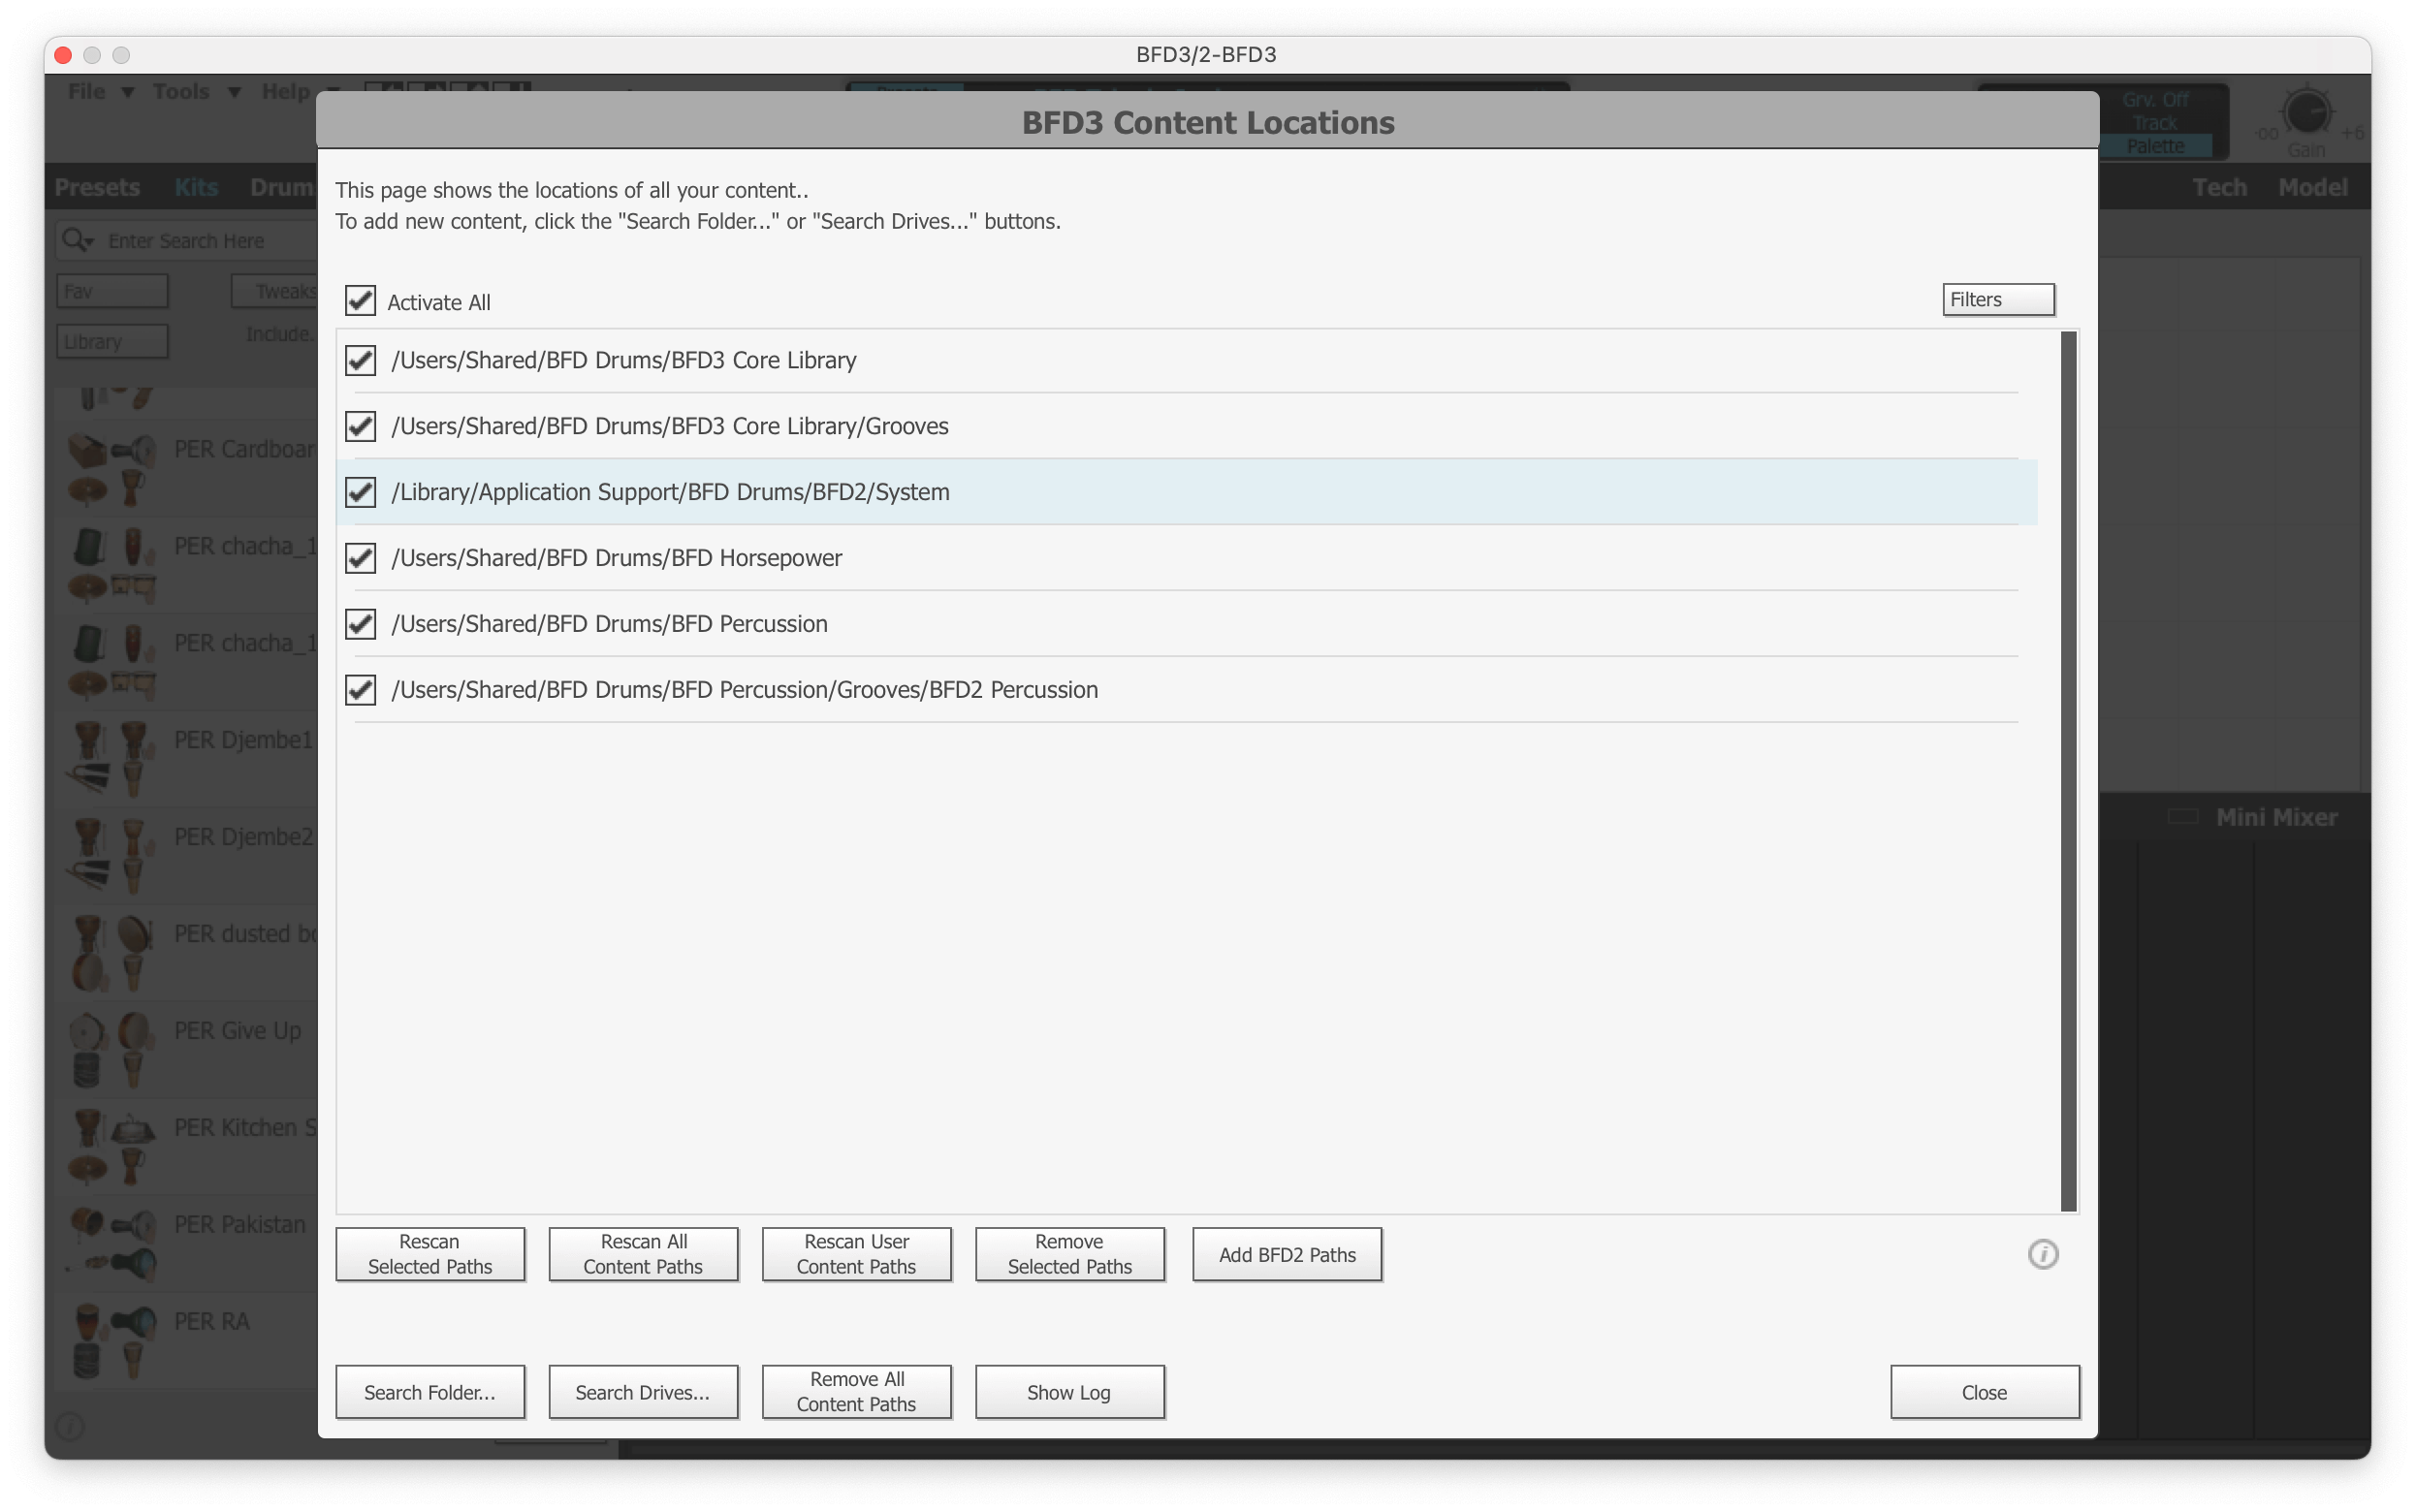2416x1512 pixels.
Task: Select the PER RA kit icon
Action: [x=112, y=1341]
